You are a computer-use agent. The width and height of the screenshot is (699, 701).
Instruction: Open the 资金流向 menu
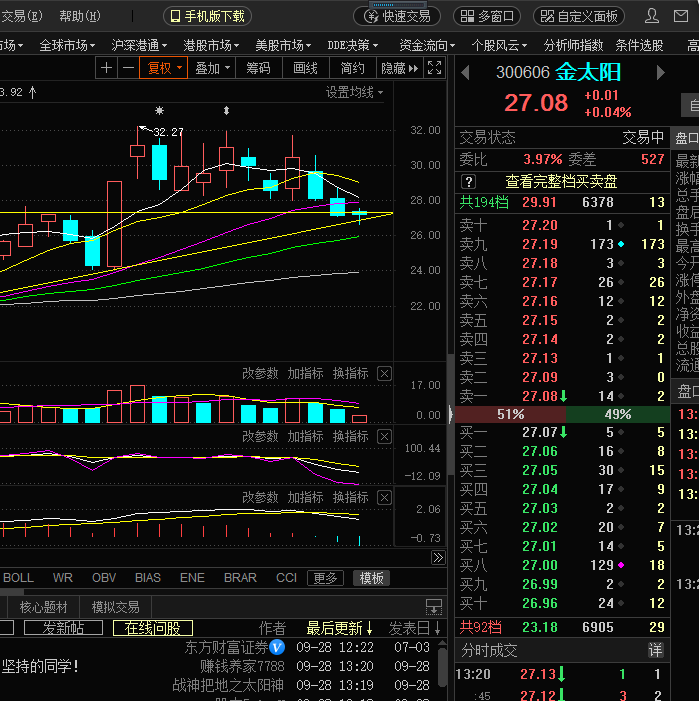click(427, 45)
